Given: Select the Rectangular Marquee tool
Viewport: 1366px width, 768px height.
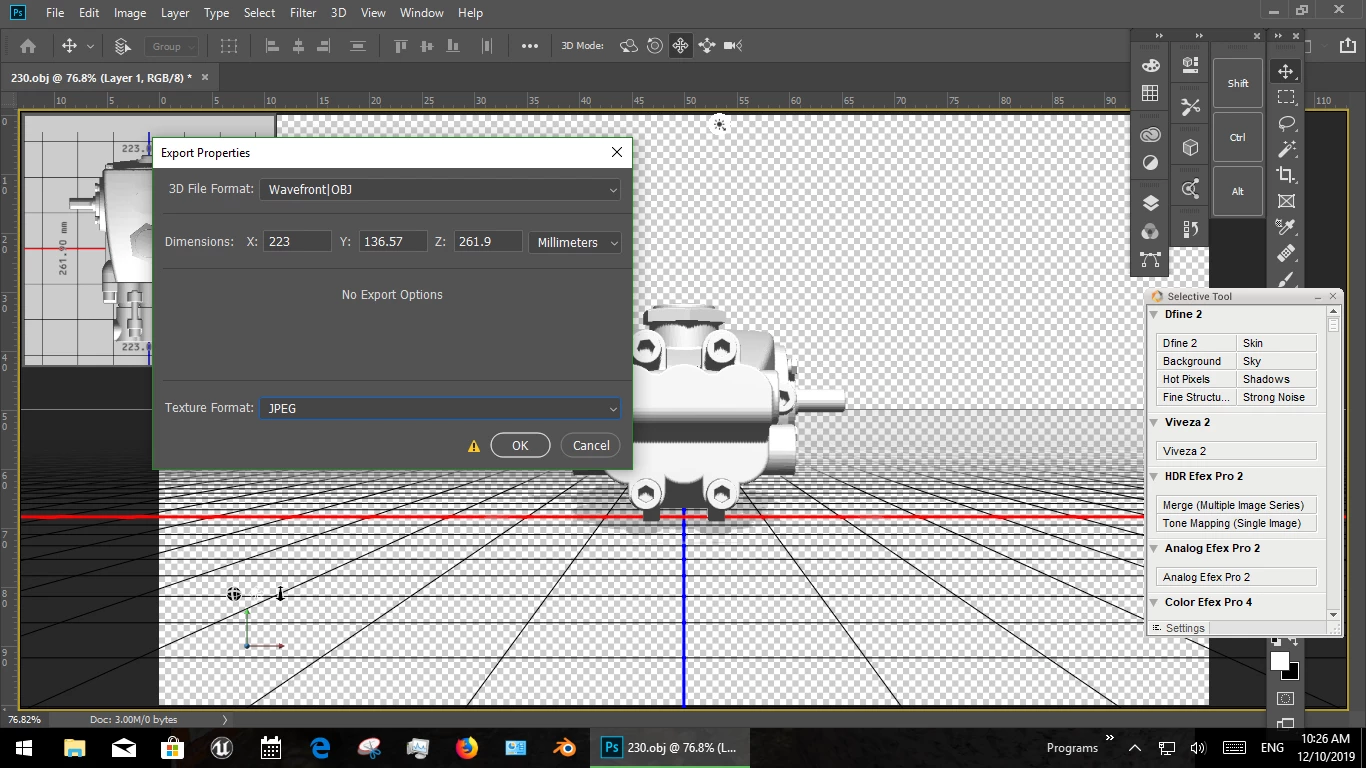Looking at the screenshot, I should (1286, 97).
